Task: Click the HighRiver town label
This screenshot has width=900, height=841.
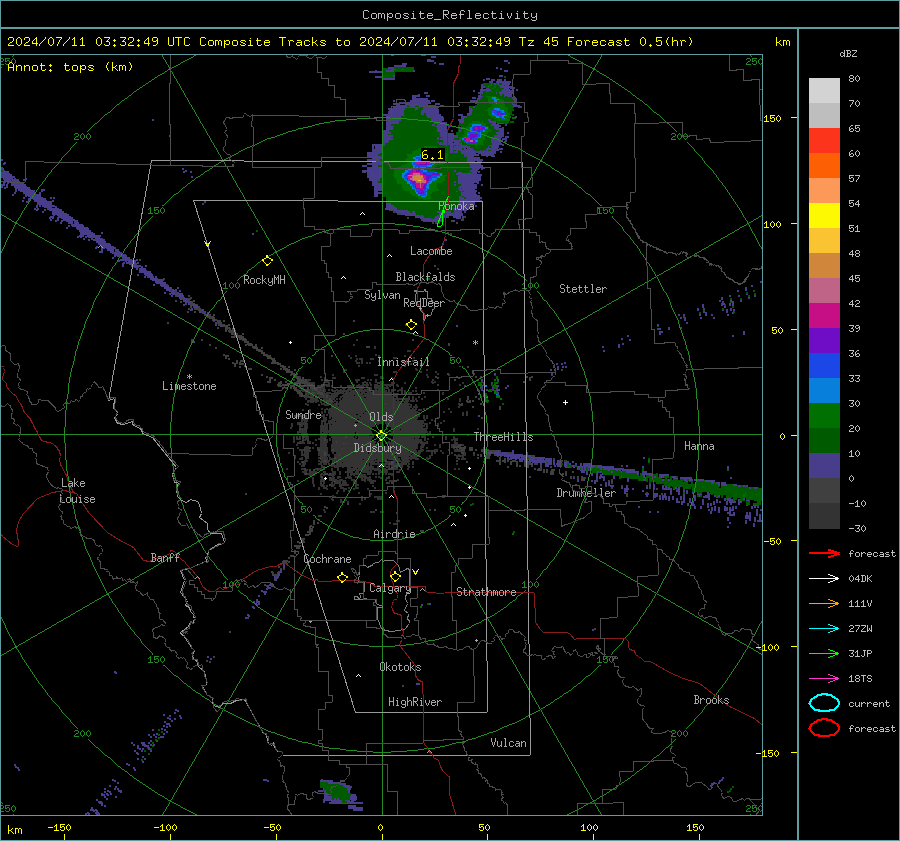Action: 415,702
